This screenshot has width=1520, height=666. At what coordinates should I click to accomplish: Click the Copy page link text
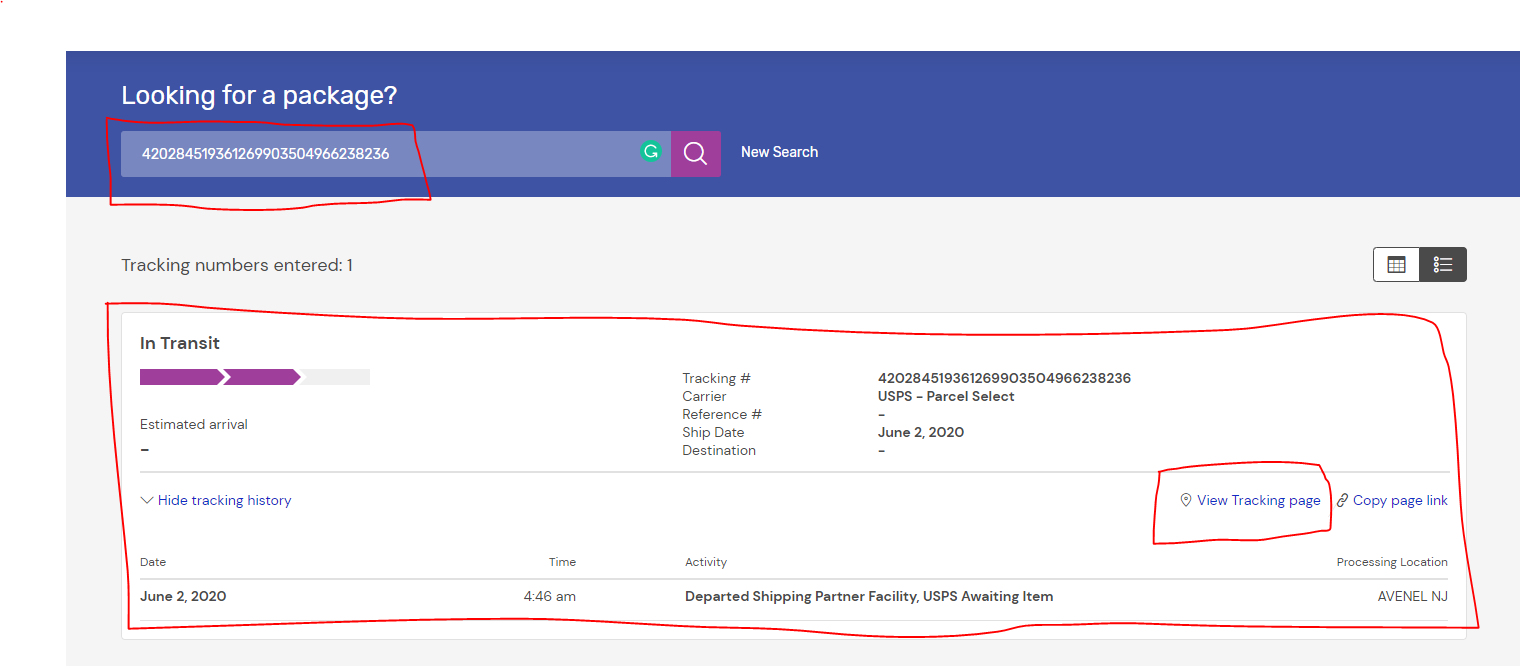tap(1400, 500)
